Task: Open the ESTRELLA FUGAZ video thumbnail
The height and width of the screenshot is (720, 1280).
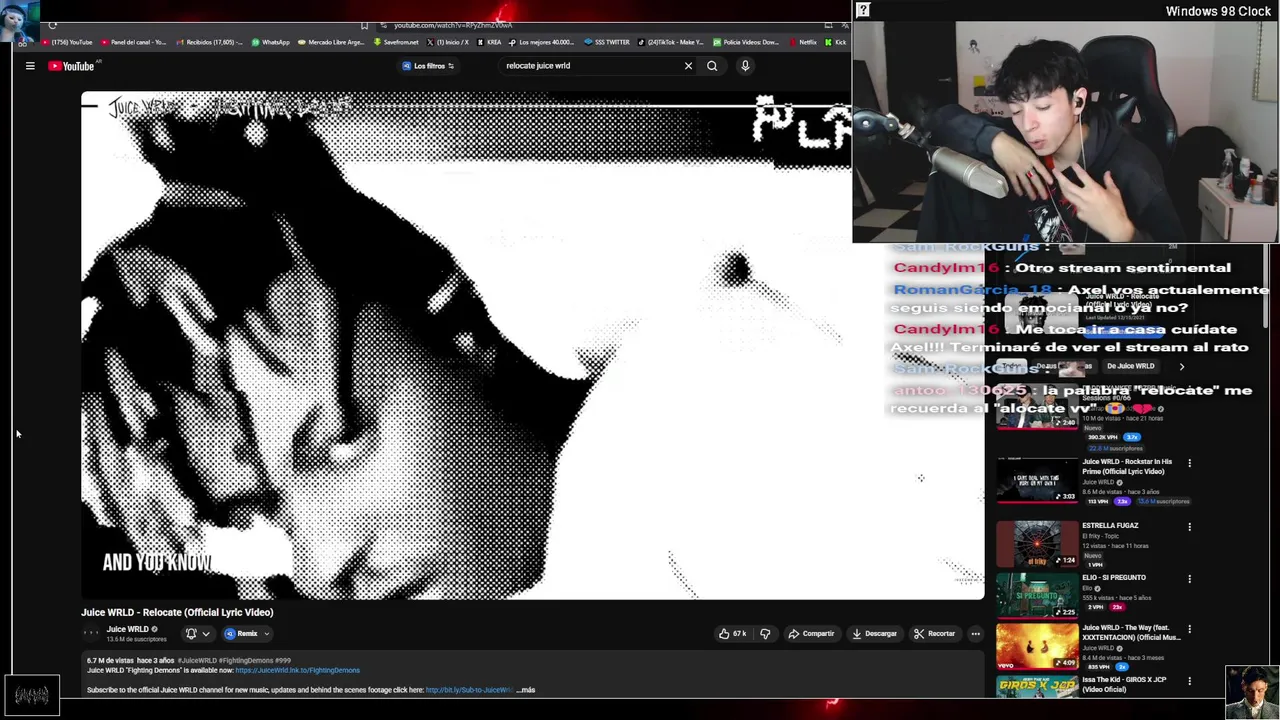Action: 1037,543
